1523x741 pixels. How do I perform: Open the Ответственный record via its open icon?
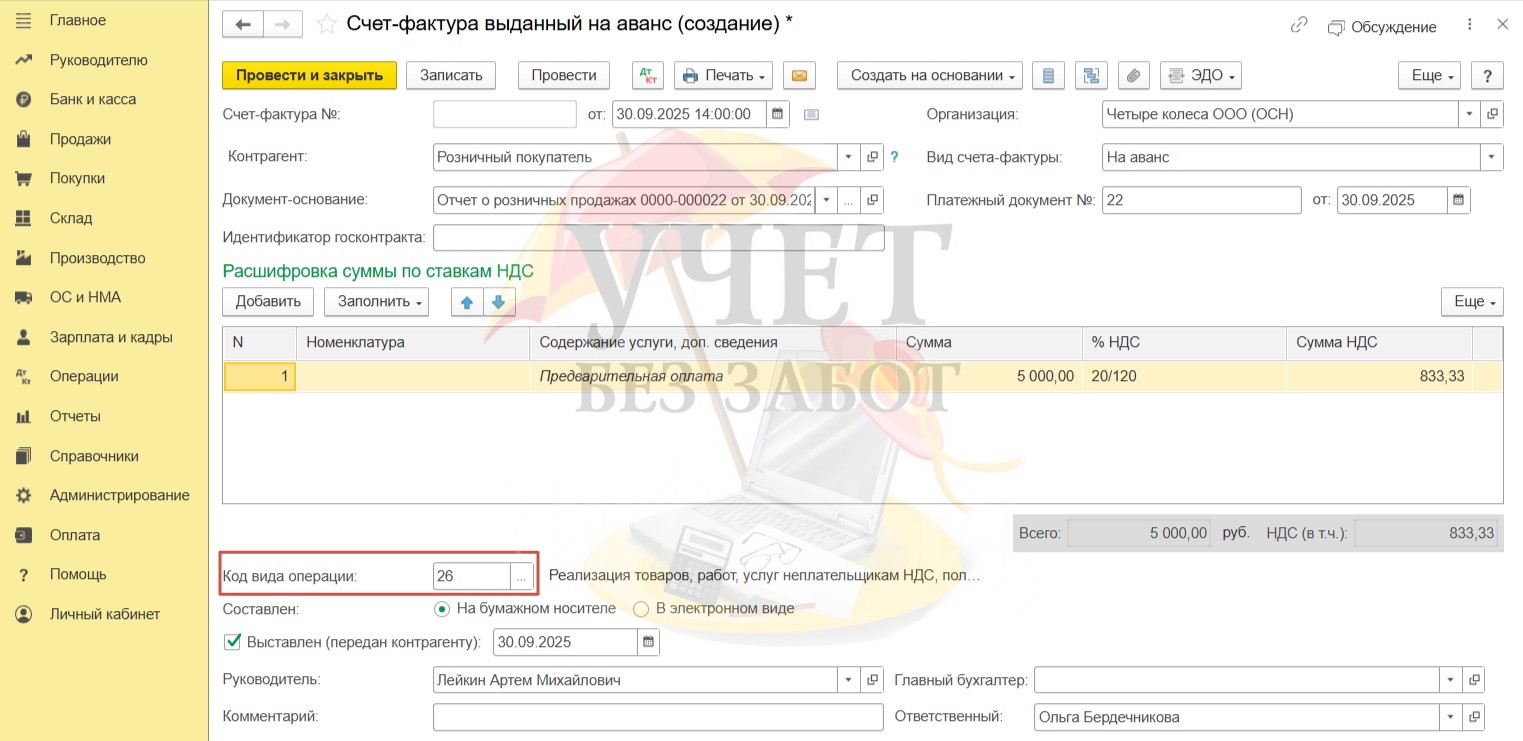1473,716
